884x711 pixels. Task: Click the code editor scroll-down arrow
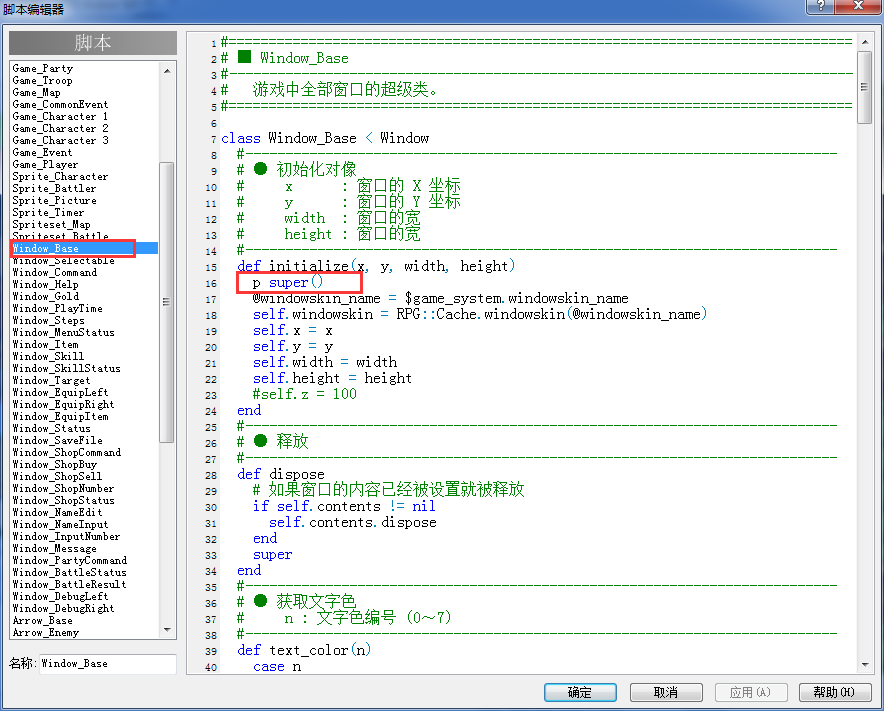coord(864,665)
